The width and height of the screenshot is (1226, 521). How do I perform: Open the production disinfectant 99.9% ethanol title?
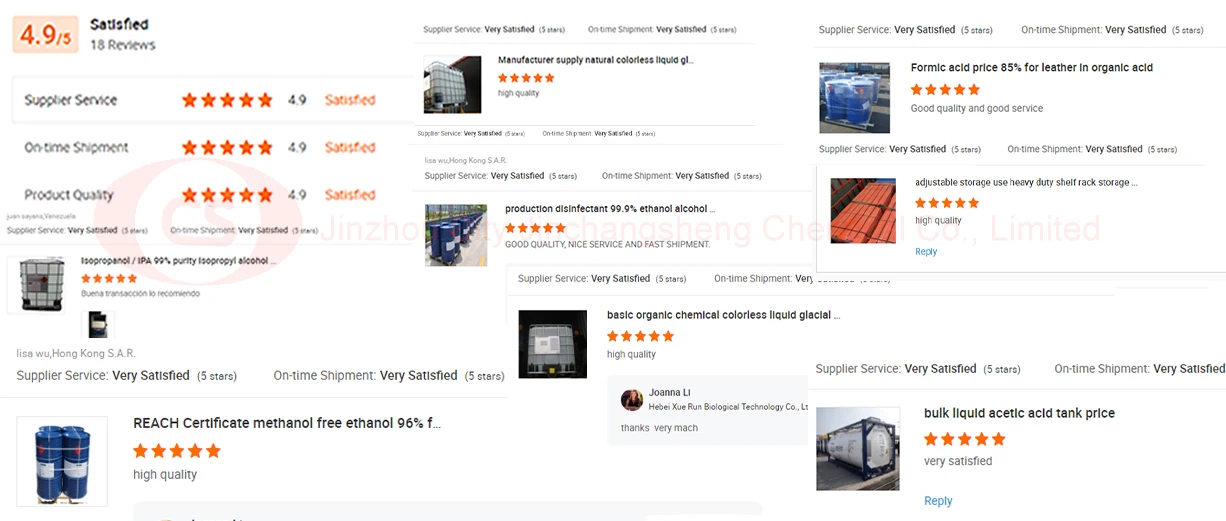click(x=611, y=209)
